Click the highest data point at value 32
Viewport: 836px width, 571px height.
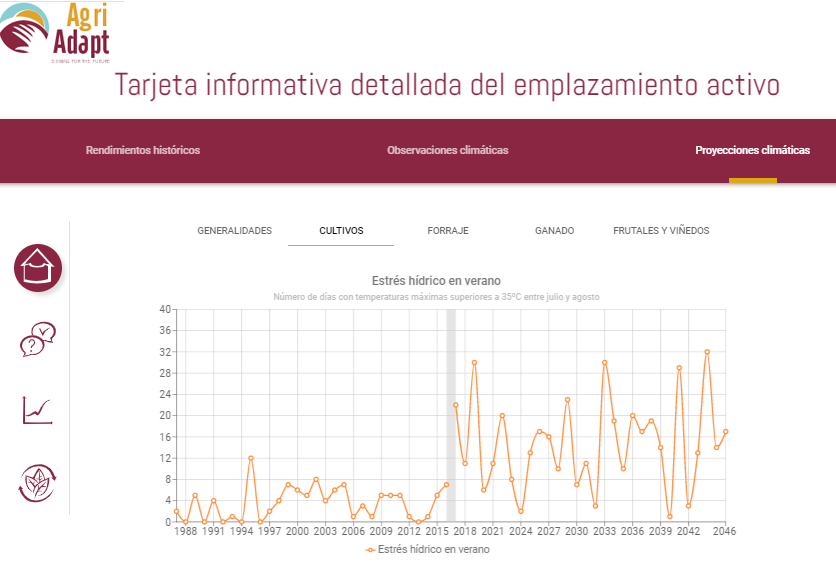pos(707,352)
